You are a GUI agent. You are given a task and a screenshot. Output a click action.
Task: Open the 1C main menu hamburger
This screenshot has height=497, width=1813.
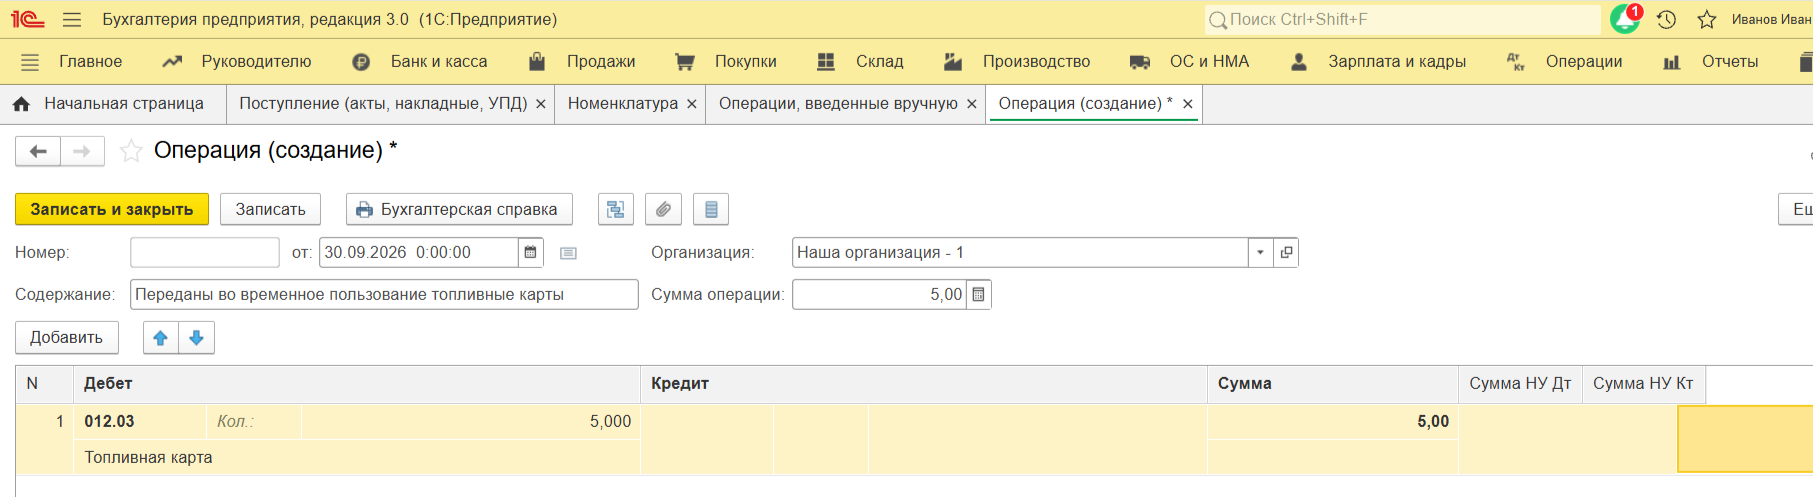71,19
